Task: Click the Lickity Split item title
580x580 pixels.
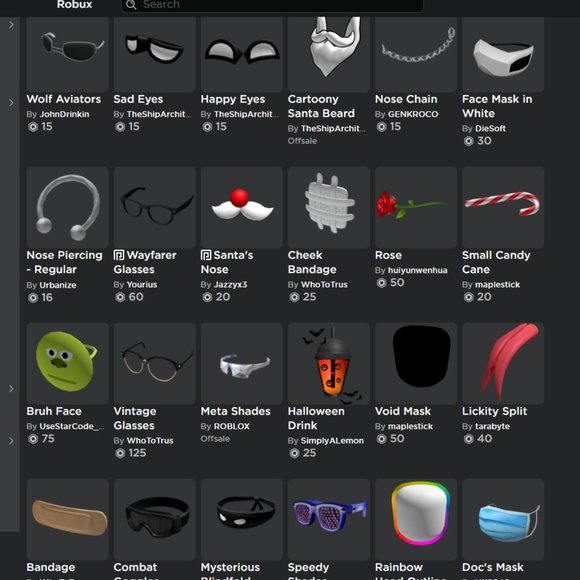Action: coord(495,411)
